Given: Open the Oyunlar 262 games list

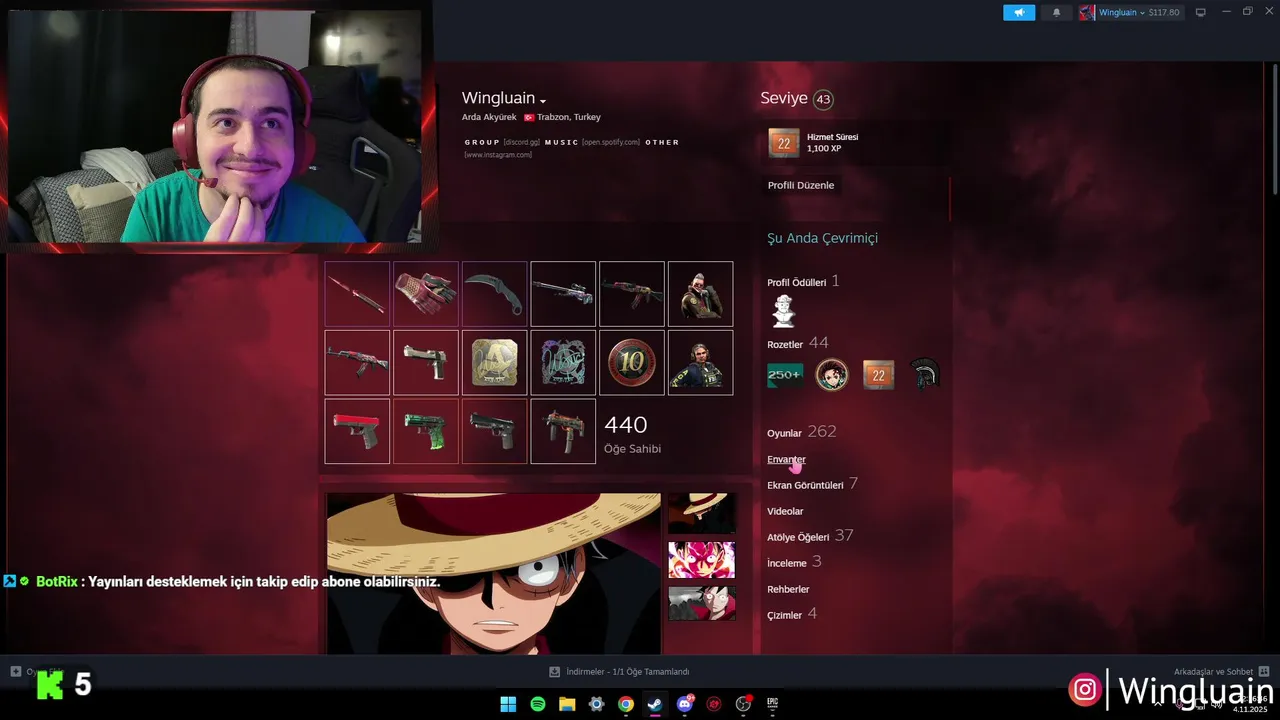Looking at the screenshot, I should [801, 432].
